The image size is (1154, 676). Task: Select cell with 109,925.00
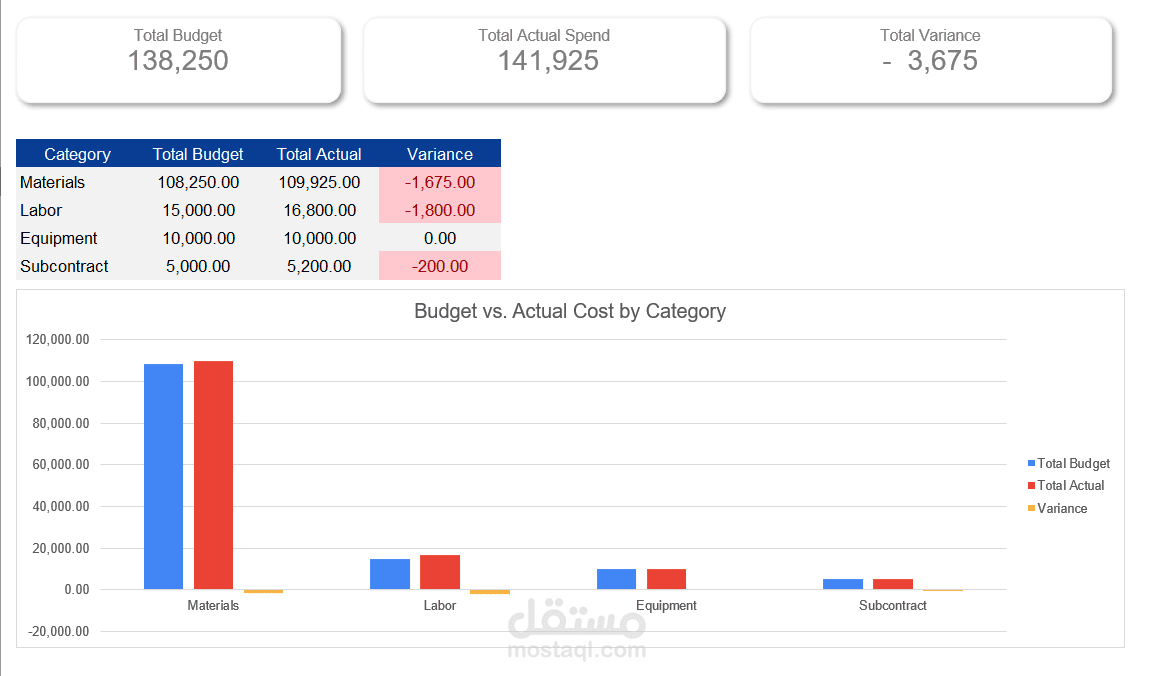(x=319, y=182)
